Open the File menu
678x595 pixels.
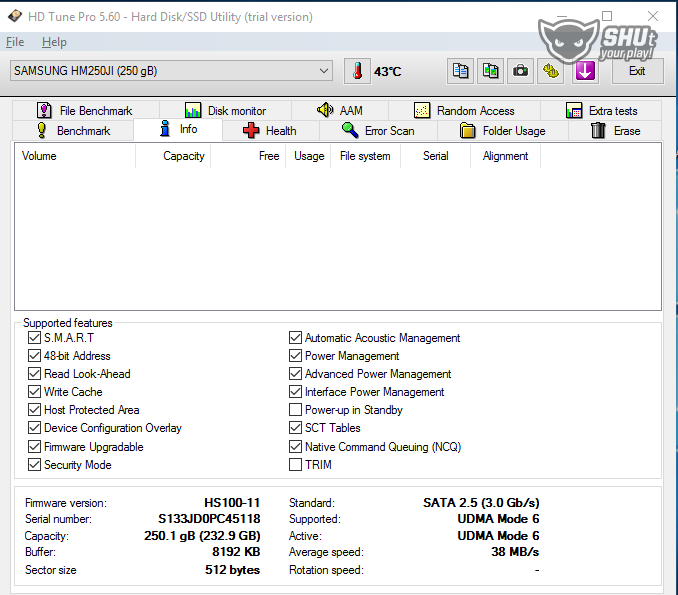tap(15, 42)
